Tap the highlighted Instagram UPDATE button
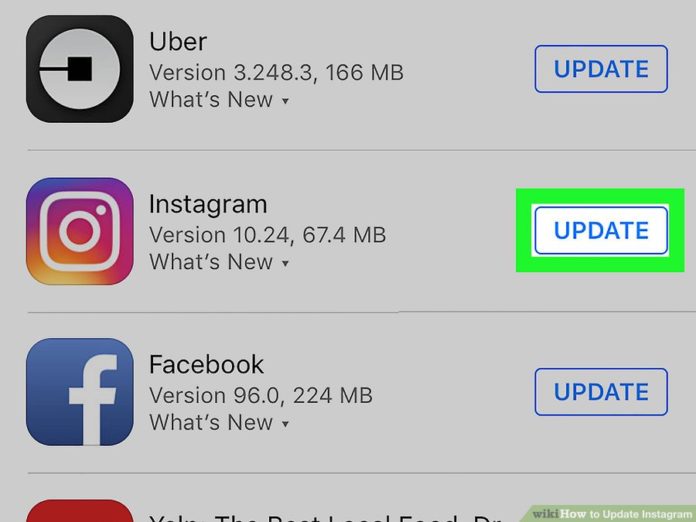 click(x=601, y=230)
